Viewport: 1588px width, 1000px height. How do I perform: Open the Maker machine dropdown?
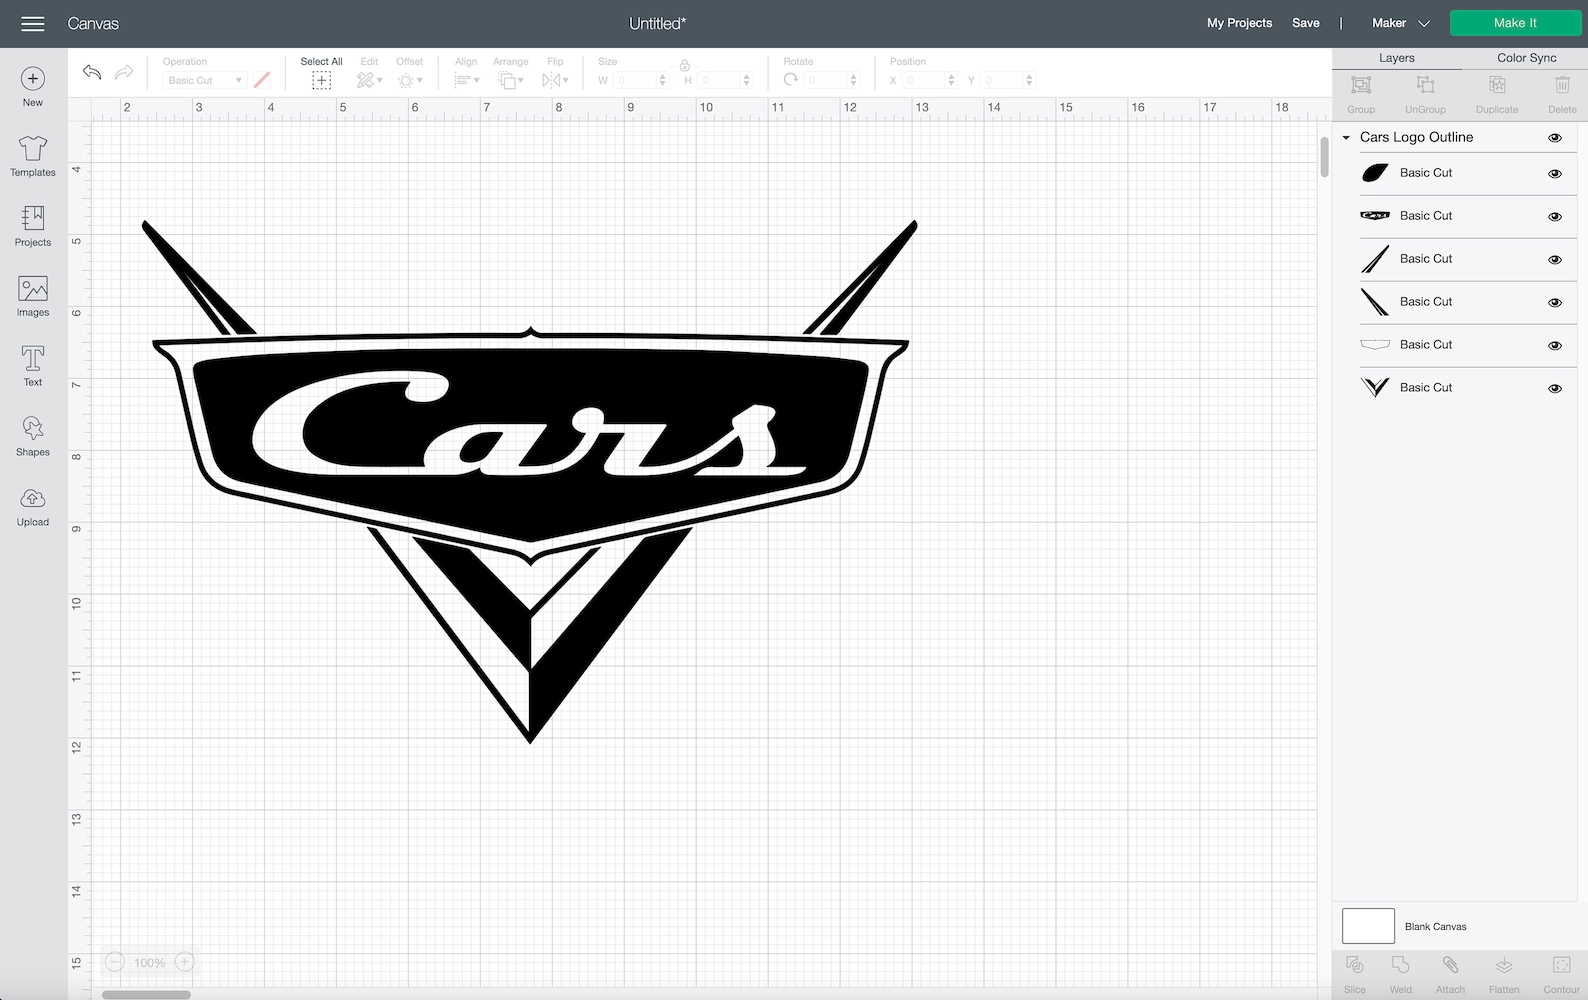click(1401, 23)
